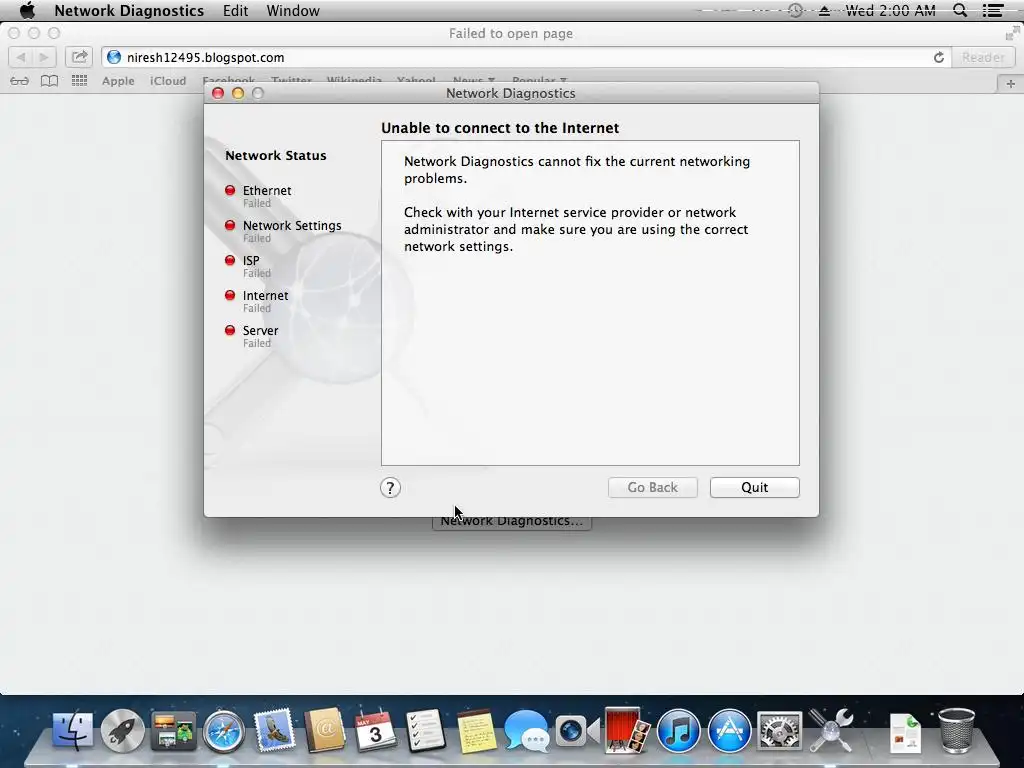Screen dimensions: 1024x768
Task: Close the Network Diagnostics window
Action: pyautogui.click(x=218, y=93)
